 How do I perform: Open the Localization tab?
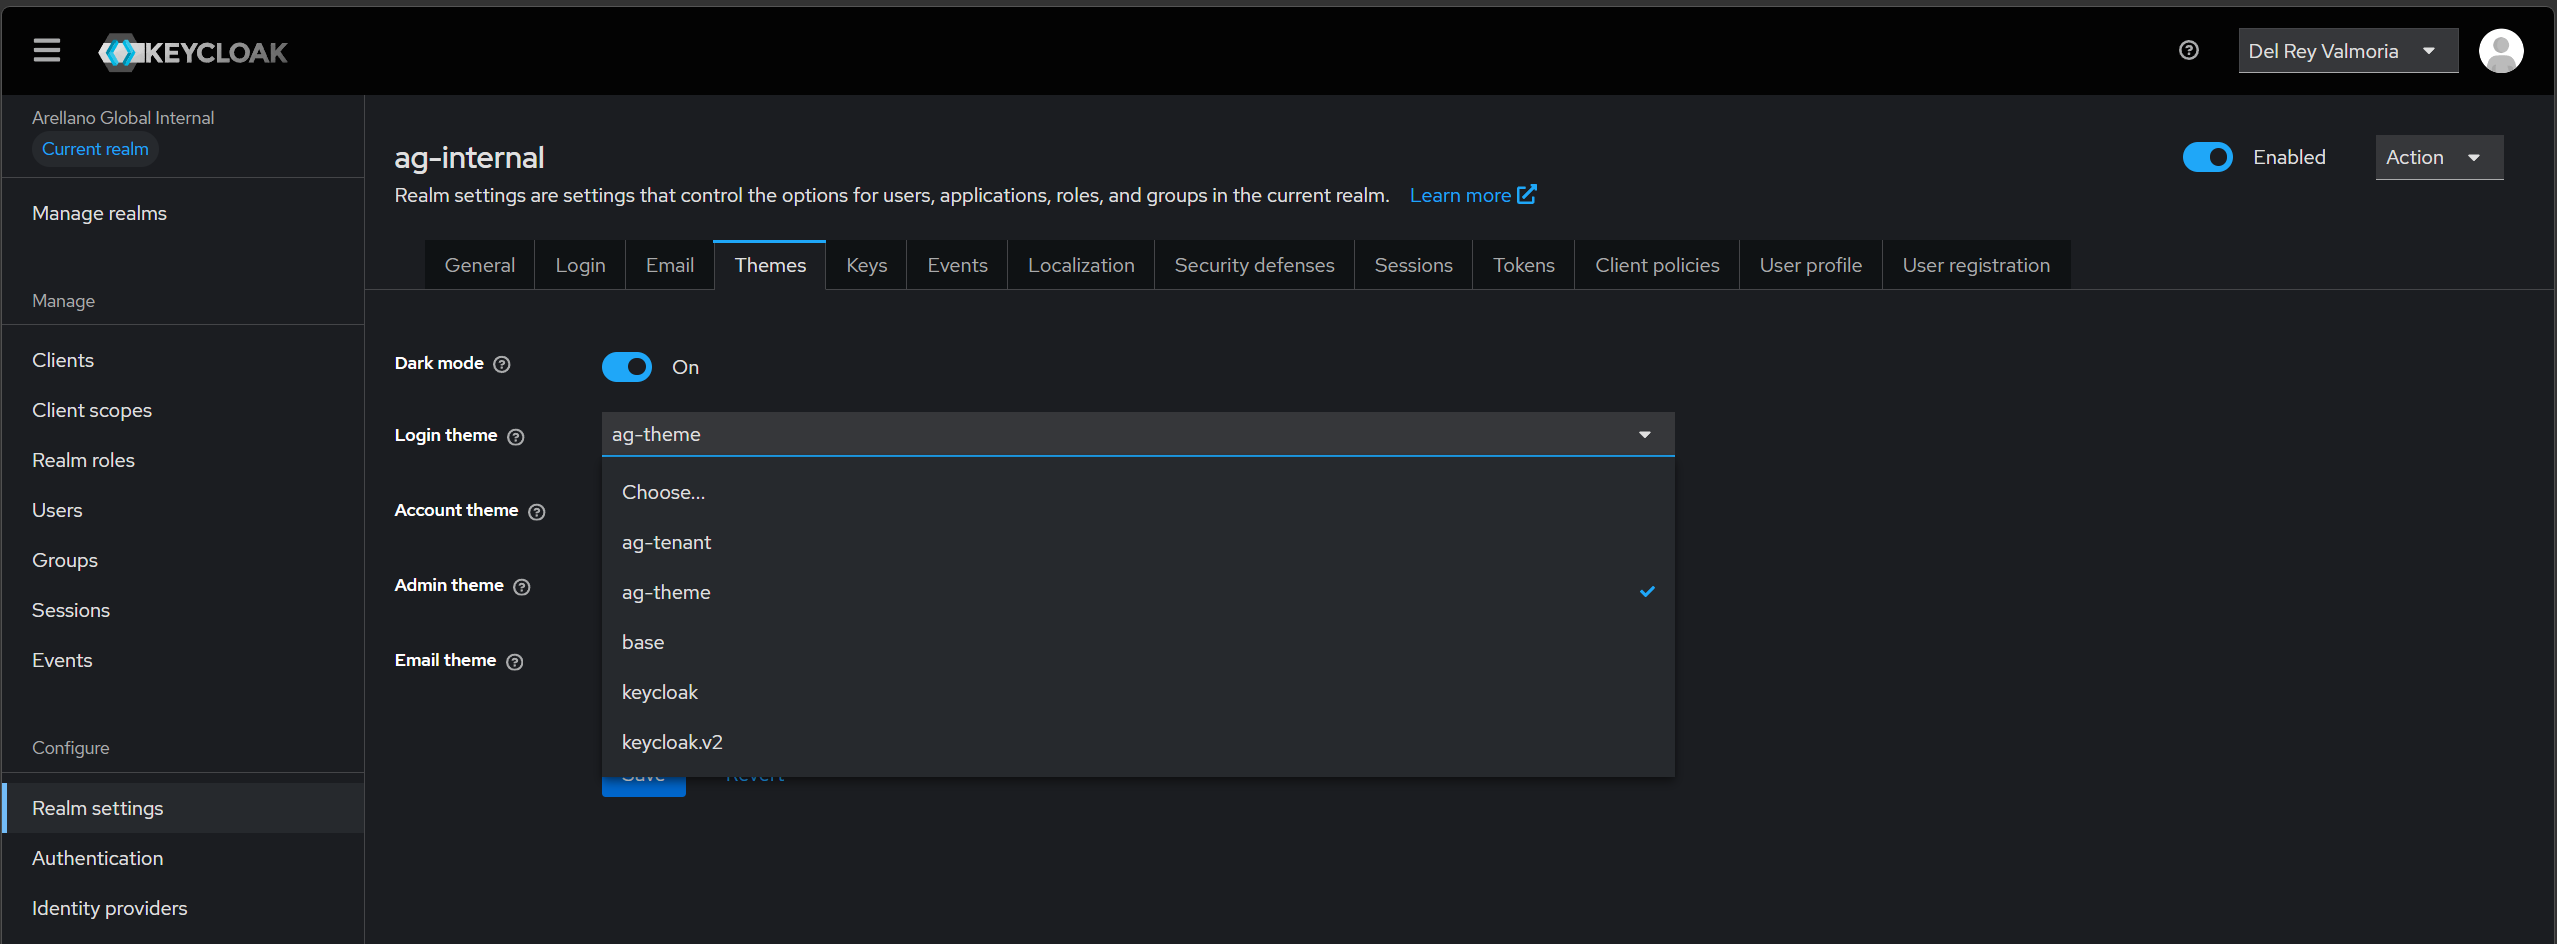1081,265
